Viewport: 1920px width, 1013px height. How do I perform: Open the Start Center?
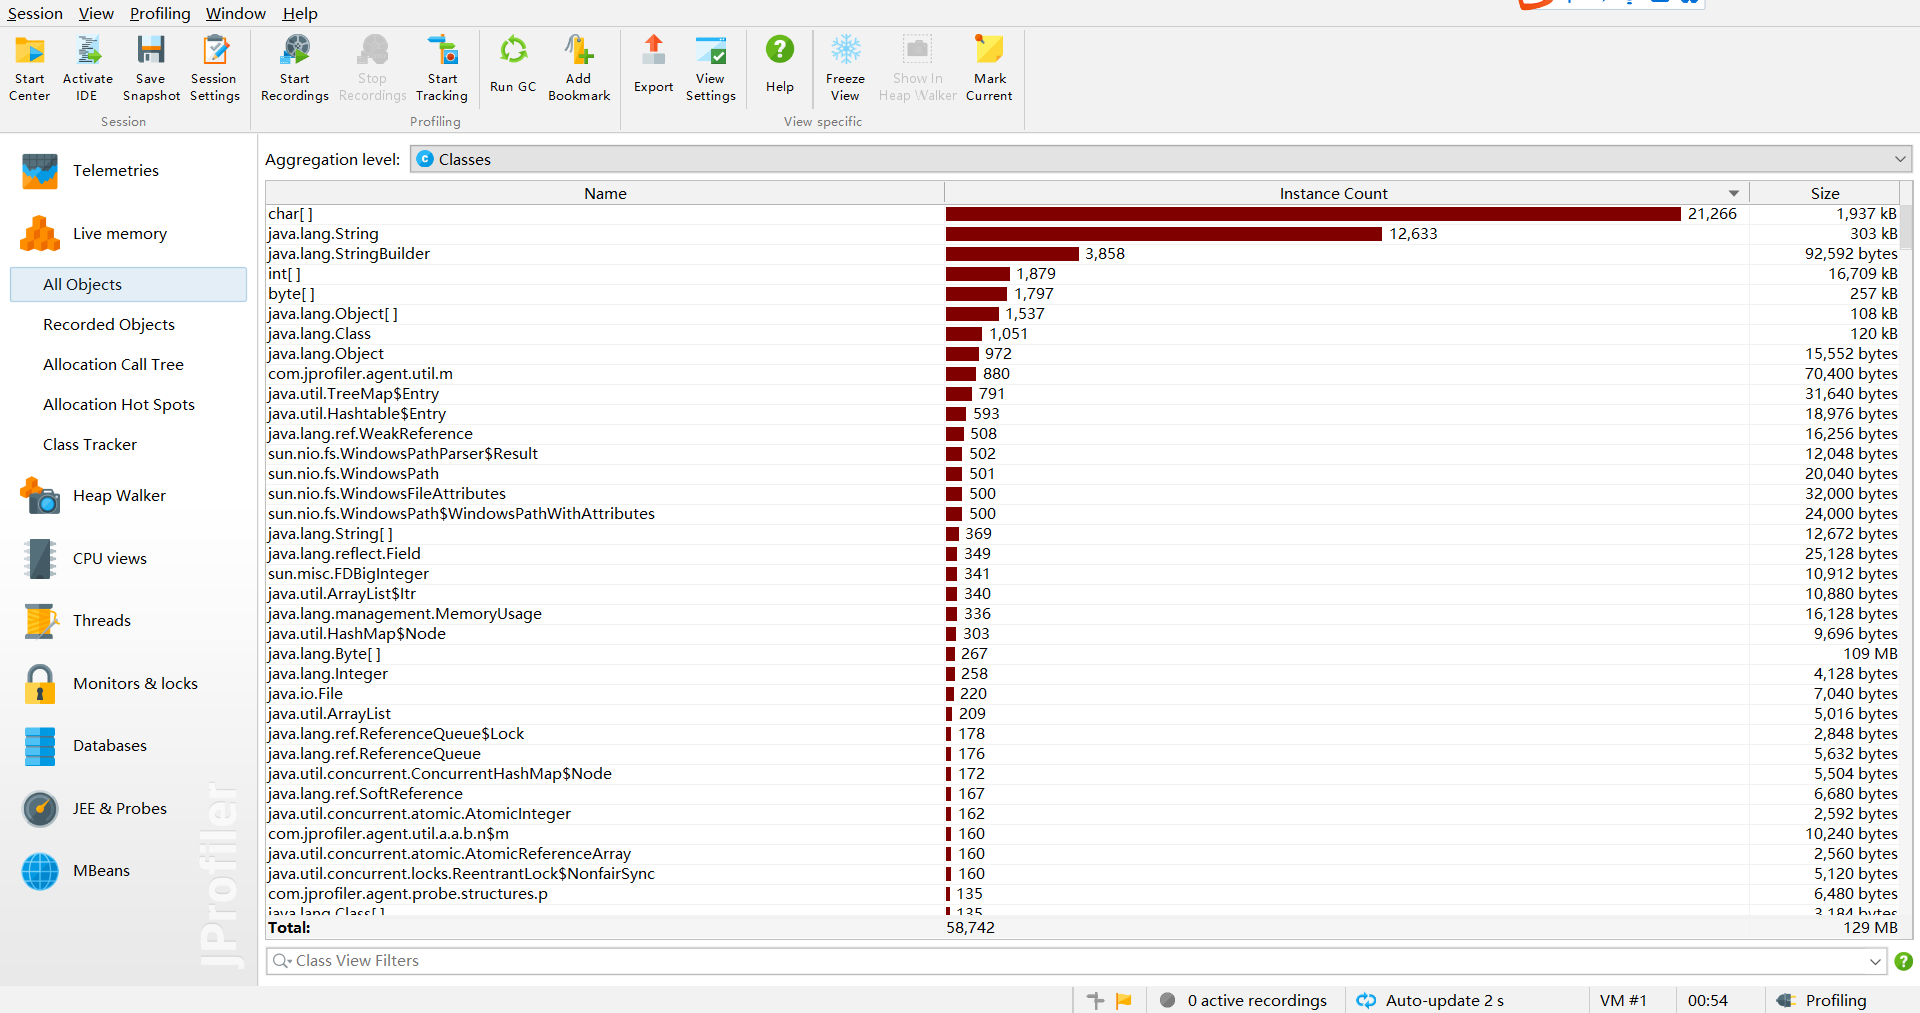click(30, 67)
